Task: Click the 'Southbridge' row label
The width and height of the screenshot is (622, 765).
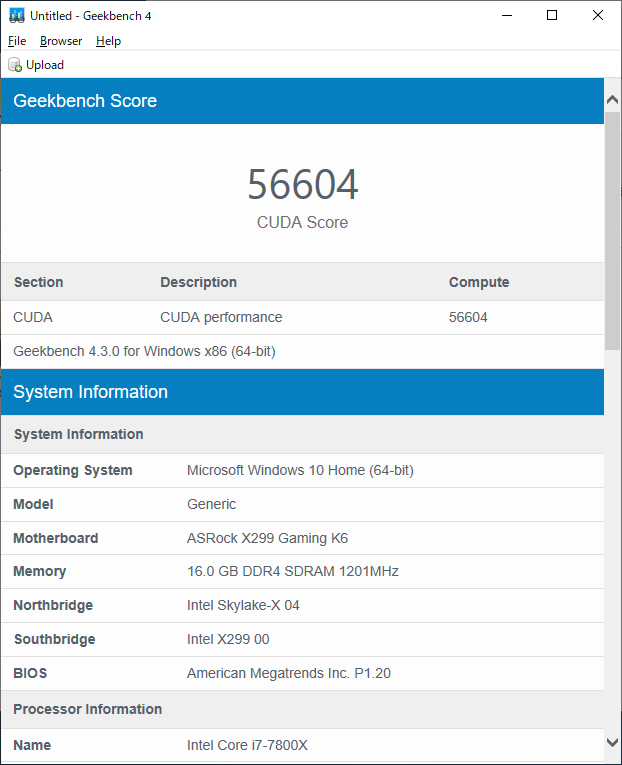Action: (55, 639)
